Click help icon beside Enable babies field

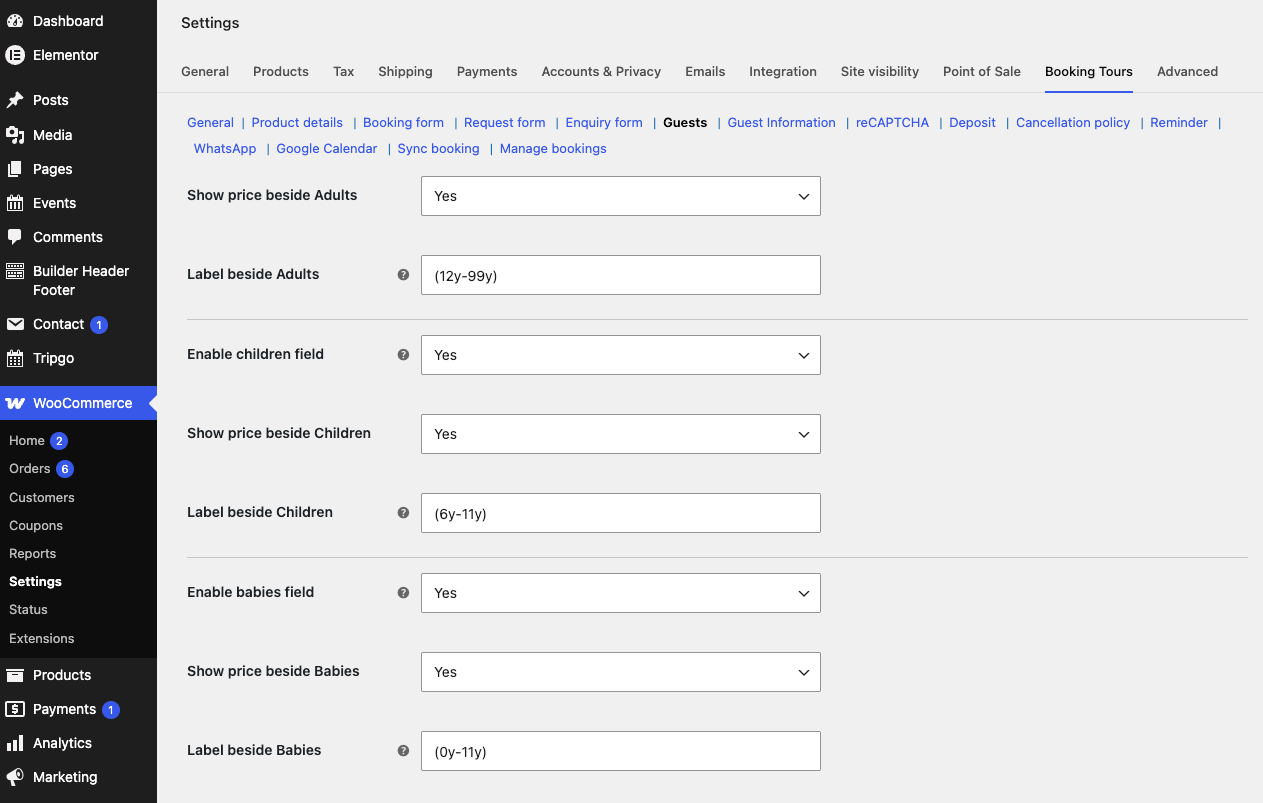pos(403,592)
